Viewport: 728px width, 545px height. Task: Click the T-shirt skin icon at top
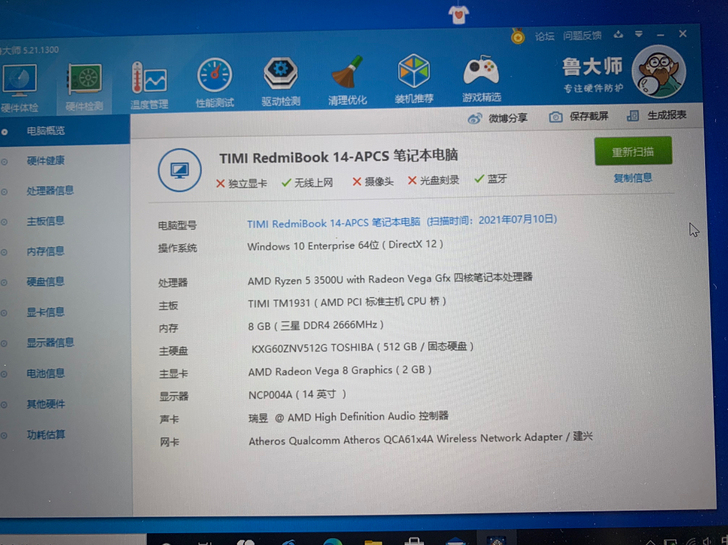(x=459, y=14)
